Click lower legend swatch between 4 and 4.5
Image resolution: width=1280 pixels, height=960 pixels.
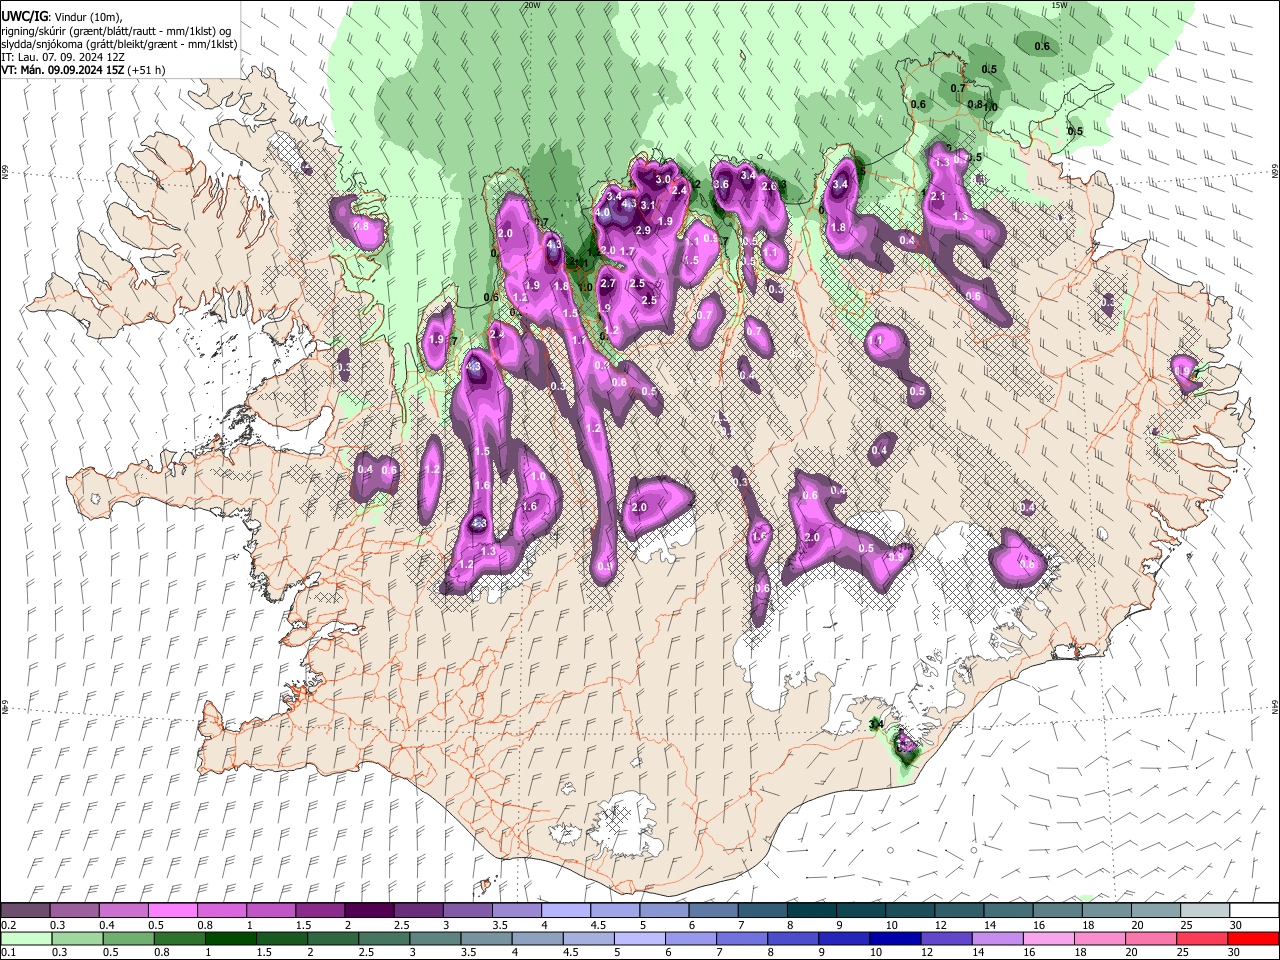538,939
